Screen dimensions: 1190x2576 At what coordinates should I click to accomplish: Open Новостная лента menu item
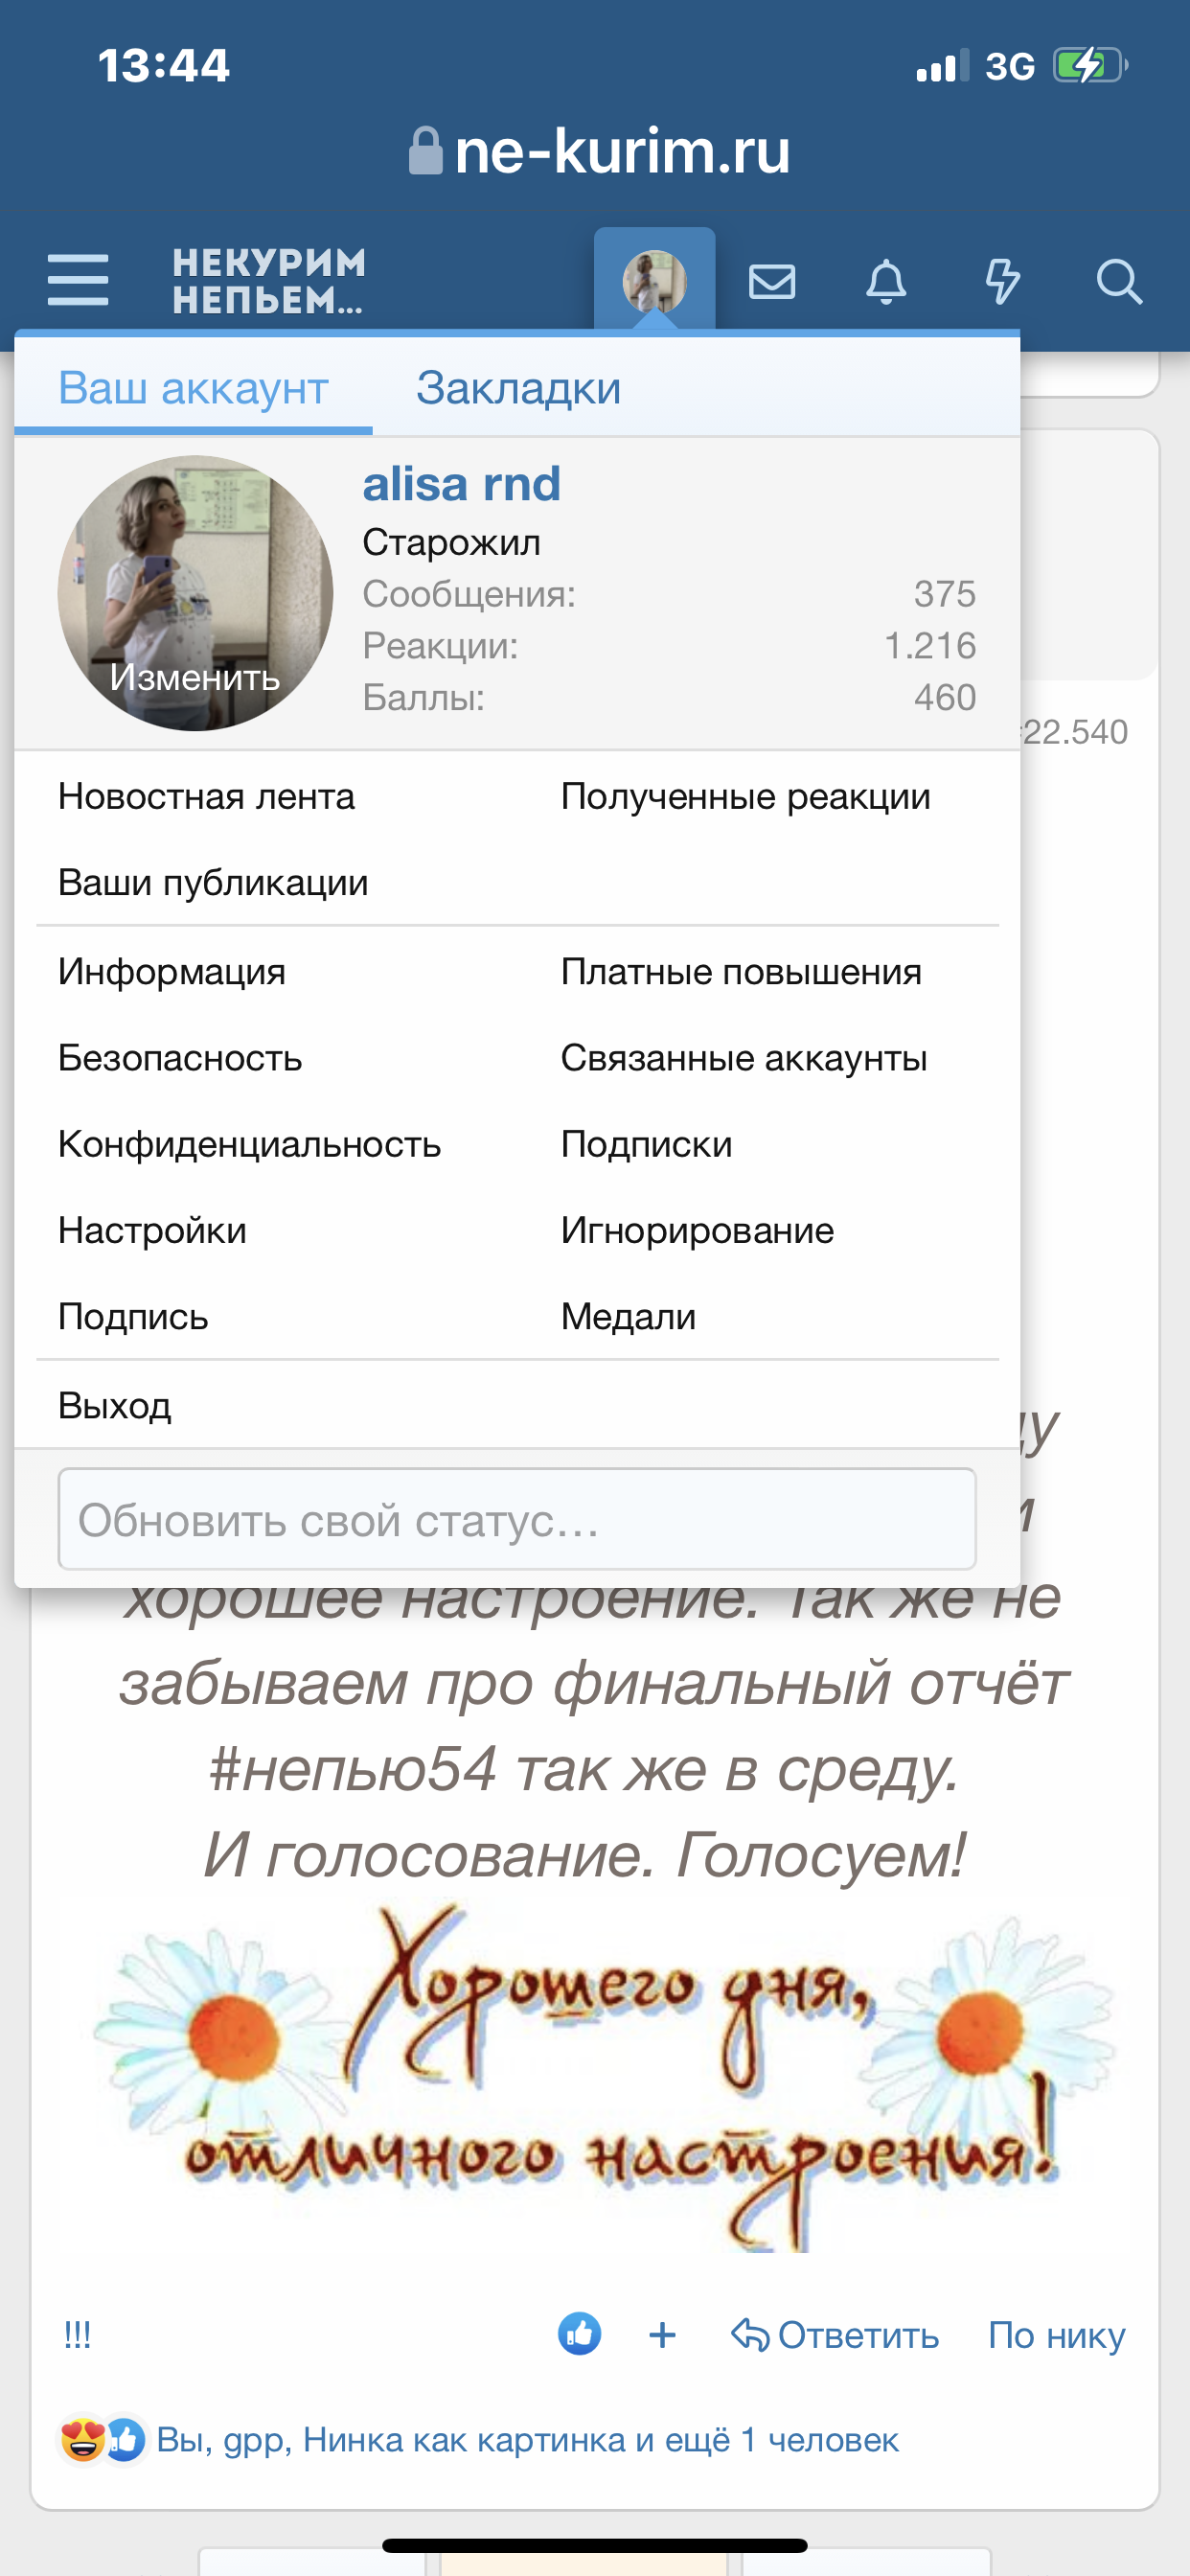pyautogui.click(x=206, y=797)
